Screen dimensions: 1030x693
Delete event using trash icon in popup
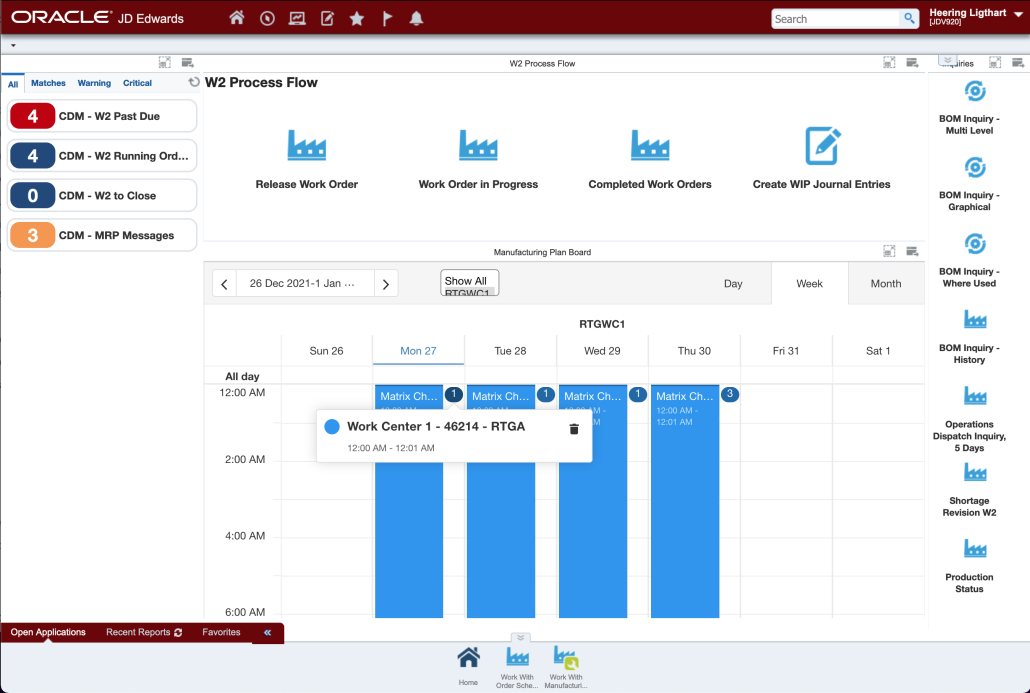574,429
